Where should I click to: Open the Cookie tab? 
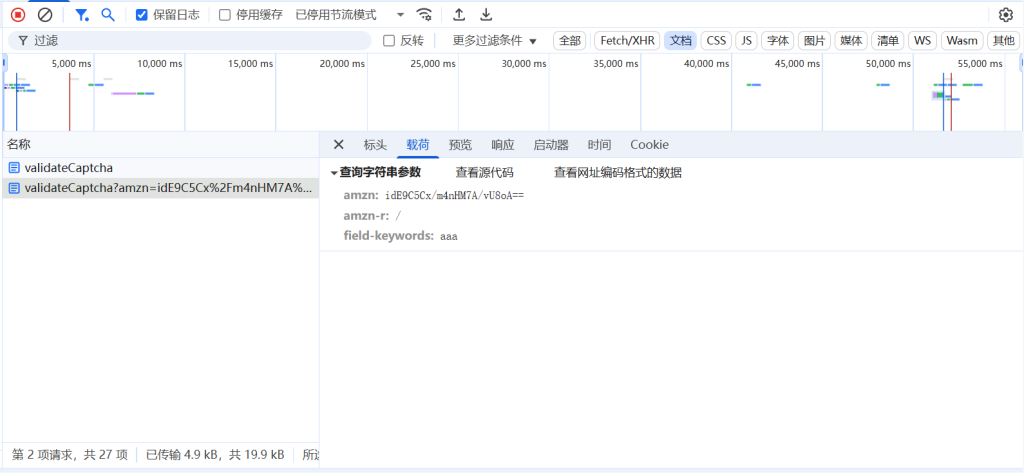[x=649, y=145]
